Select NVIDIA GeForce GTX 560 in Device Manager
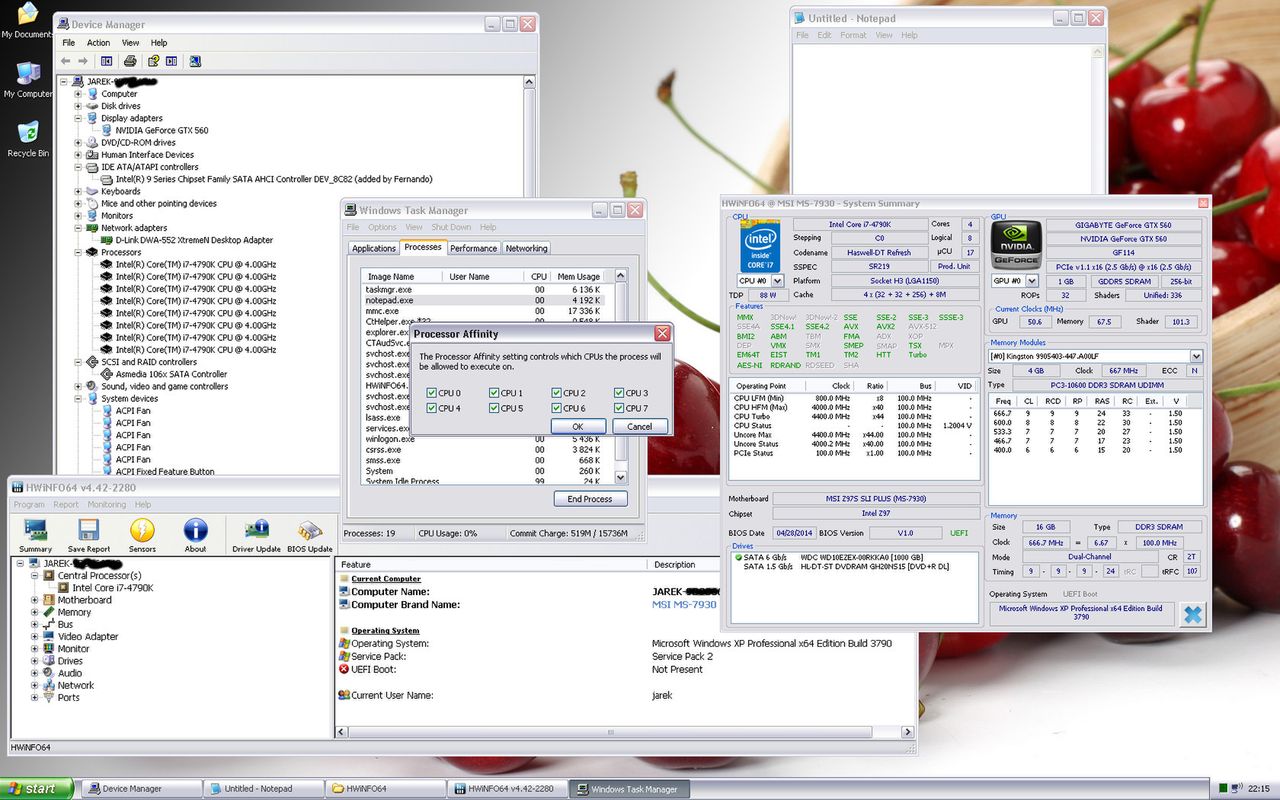 [x=161, y=130]
